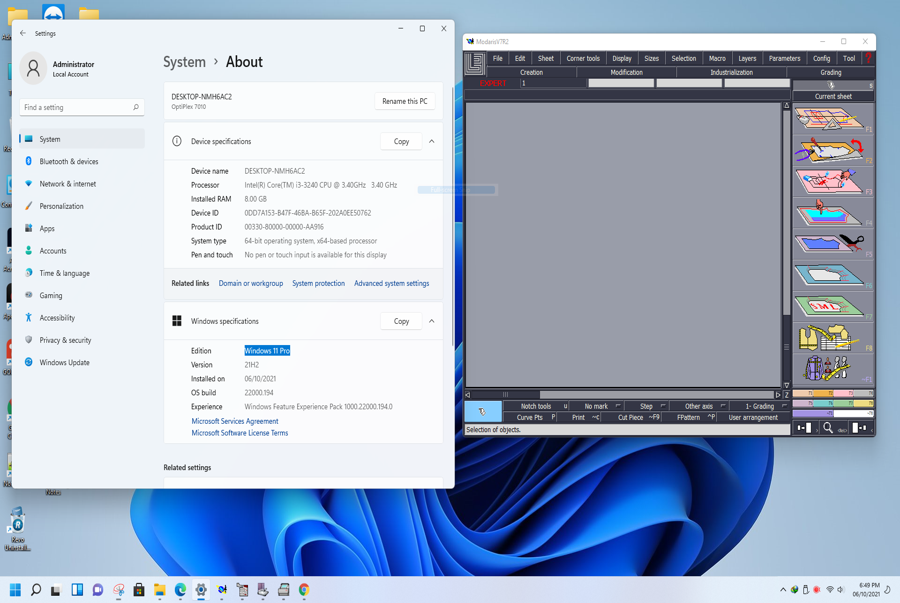Toggle the Cut Piece display option
Image resolution: width=900 pixels, height=603 pixels.
pos(632,418)
